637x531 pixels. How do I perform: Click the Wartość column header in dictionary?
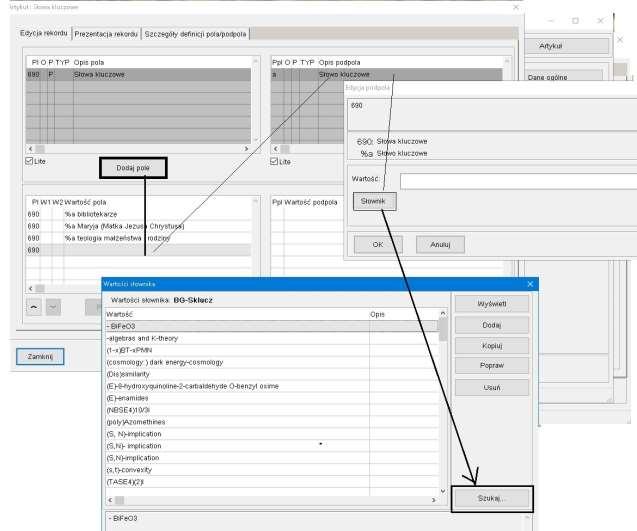[237, 314]
